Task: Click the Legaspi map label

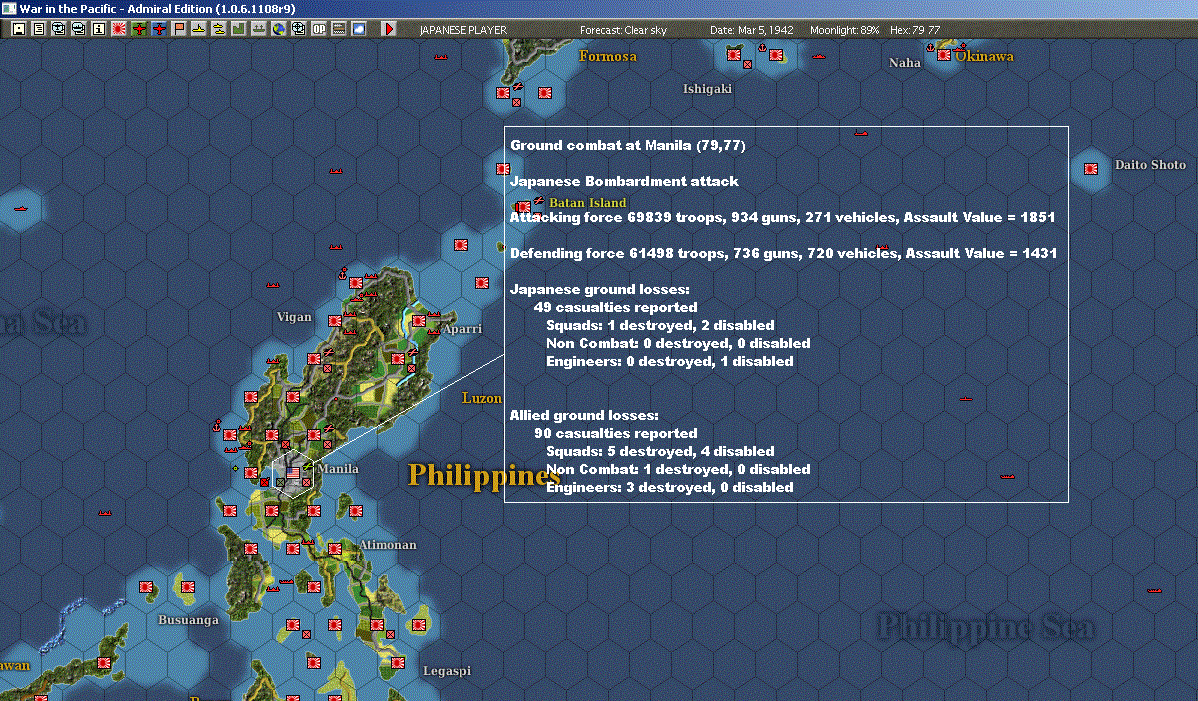Action: click(447, 670)
